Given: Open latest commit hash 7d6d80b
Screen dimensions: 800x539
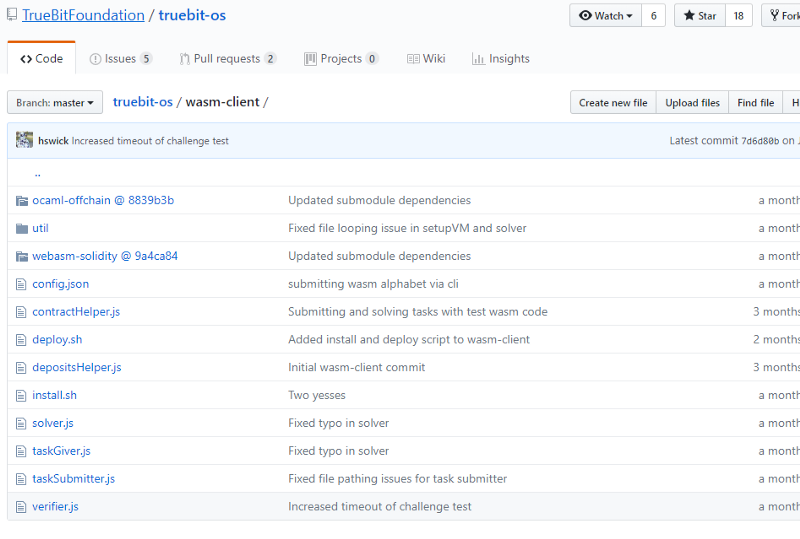Looking at the screenshot, I should (x=760, y=141).
